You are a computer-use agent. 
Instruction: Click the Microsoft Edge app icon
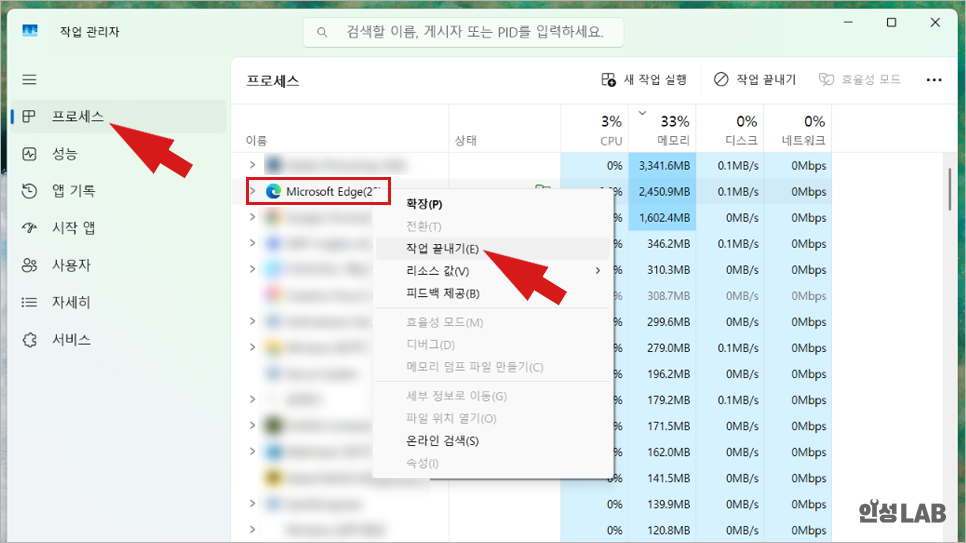tap(273, 192)
